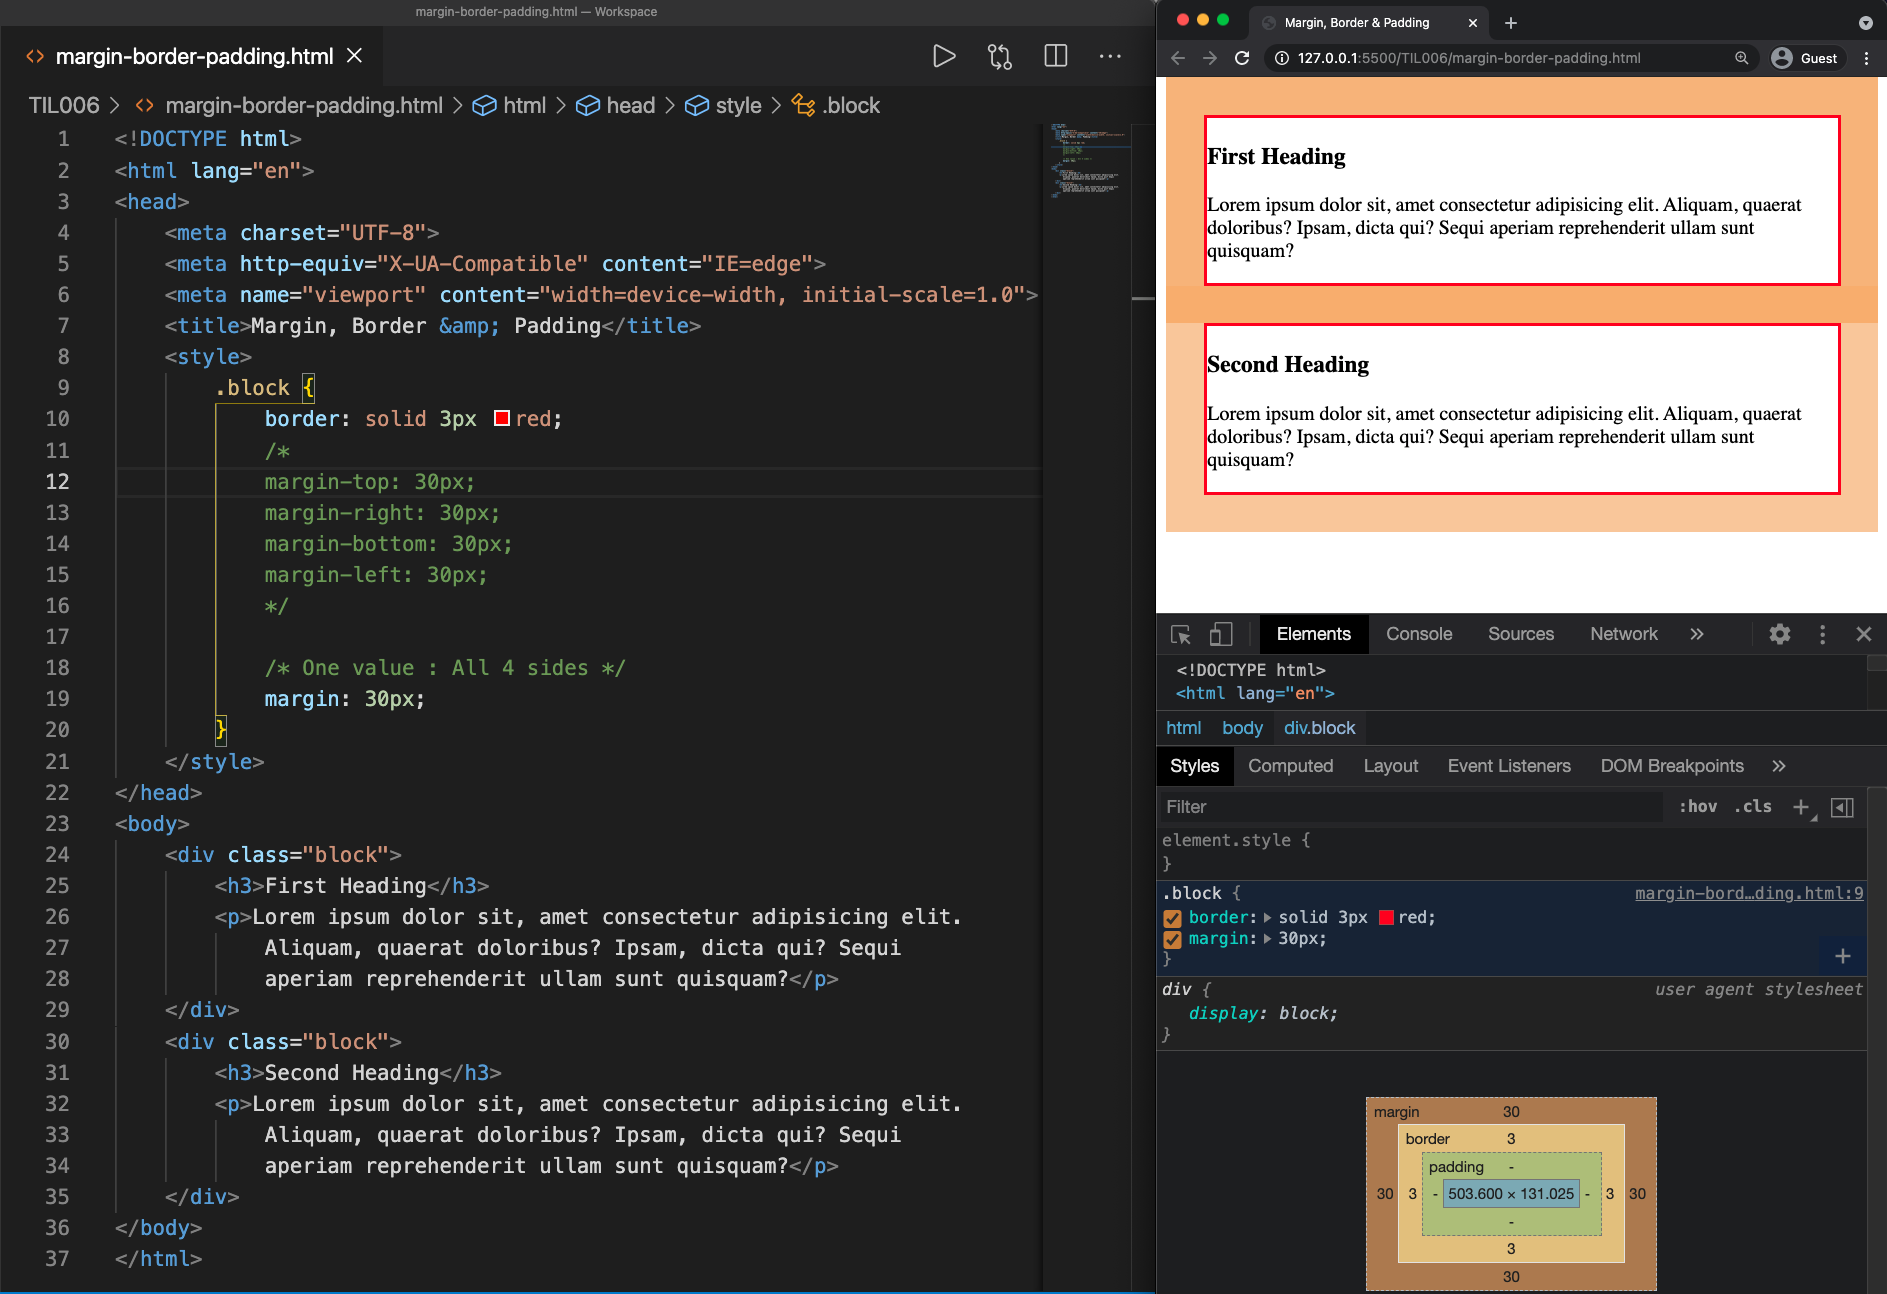Click the First Heading text in the page
The height and width of the screenshot is (1294, 1887).
[1276, 156]
